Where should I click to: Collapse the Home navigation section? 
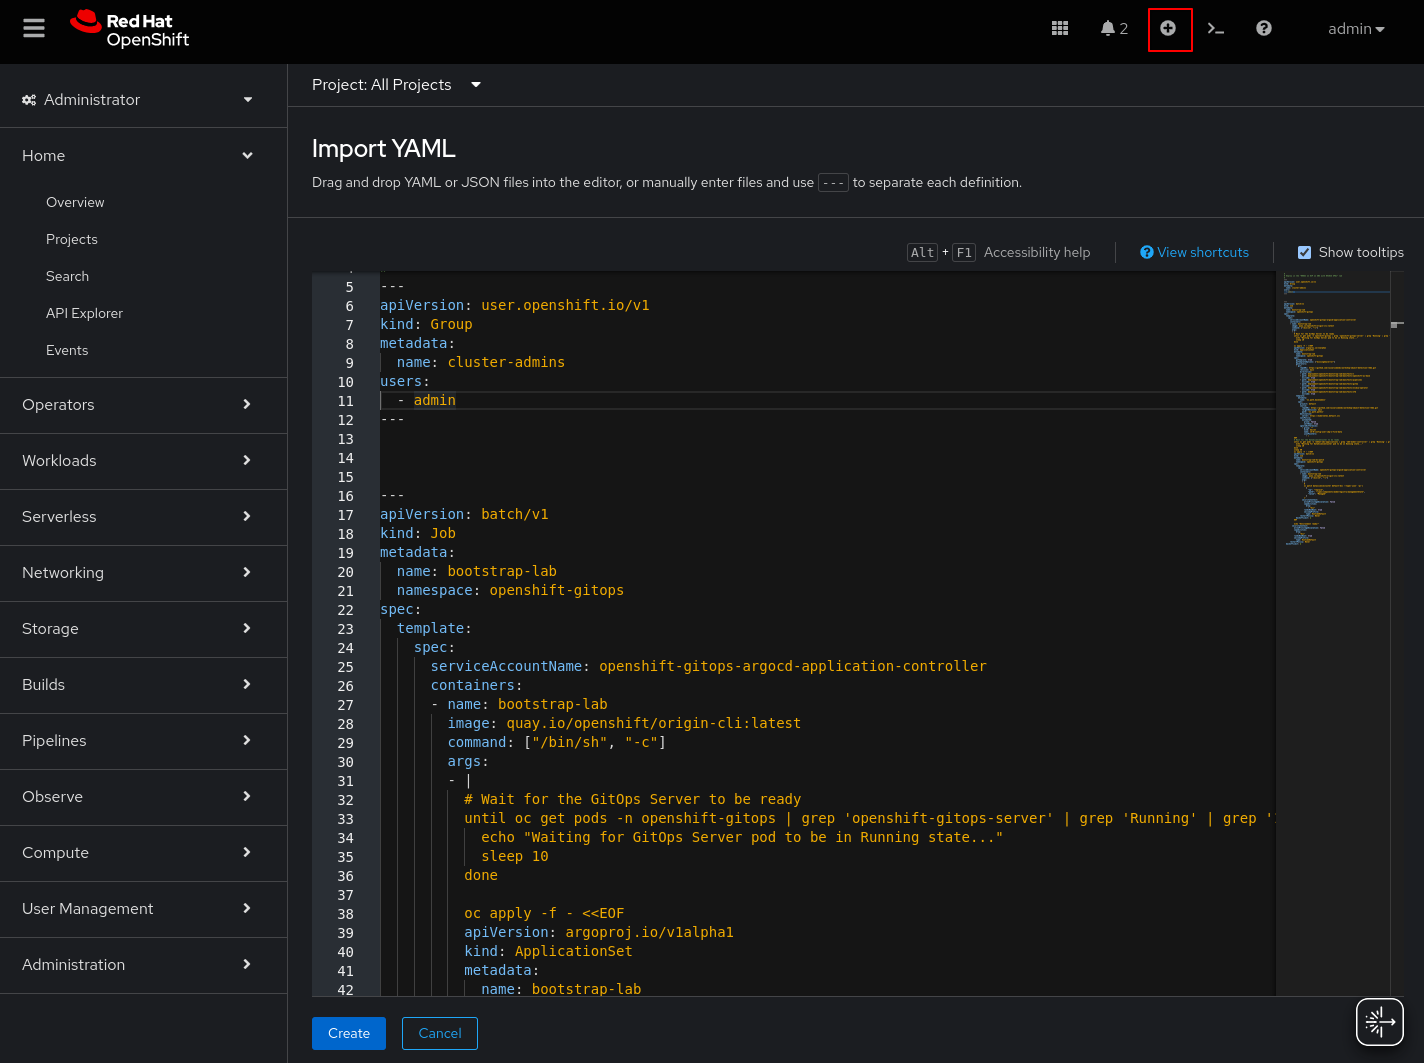138,156
